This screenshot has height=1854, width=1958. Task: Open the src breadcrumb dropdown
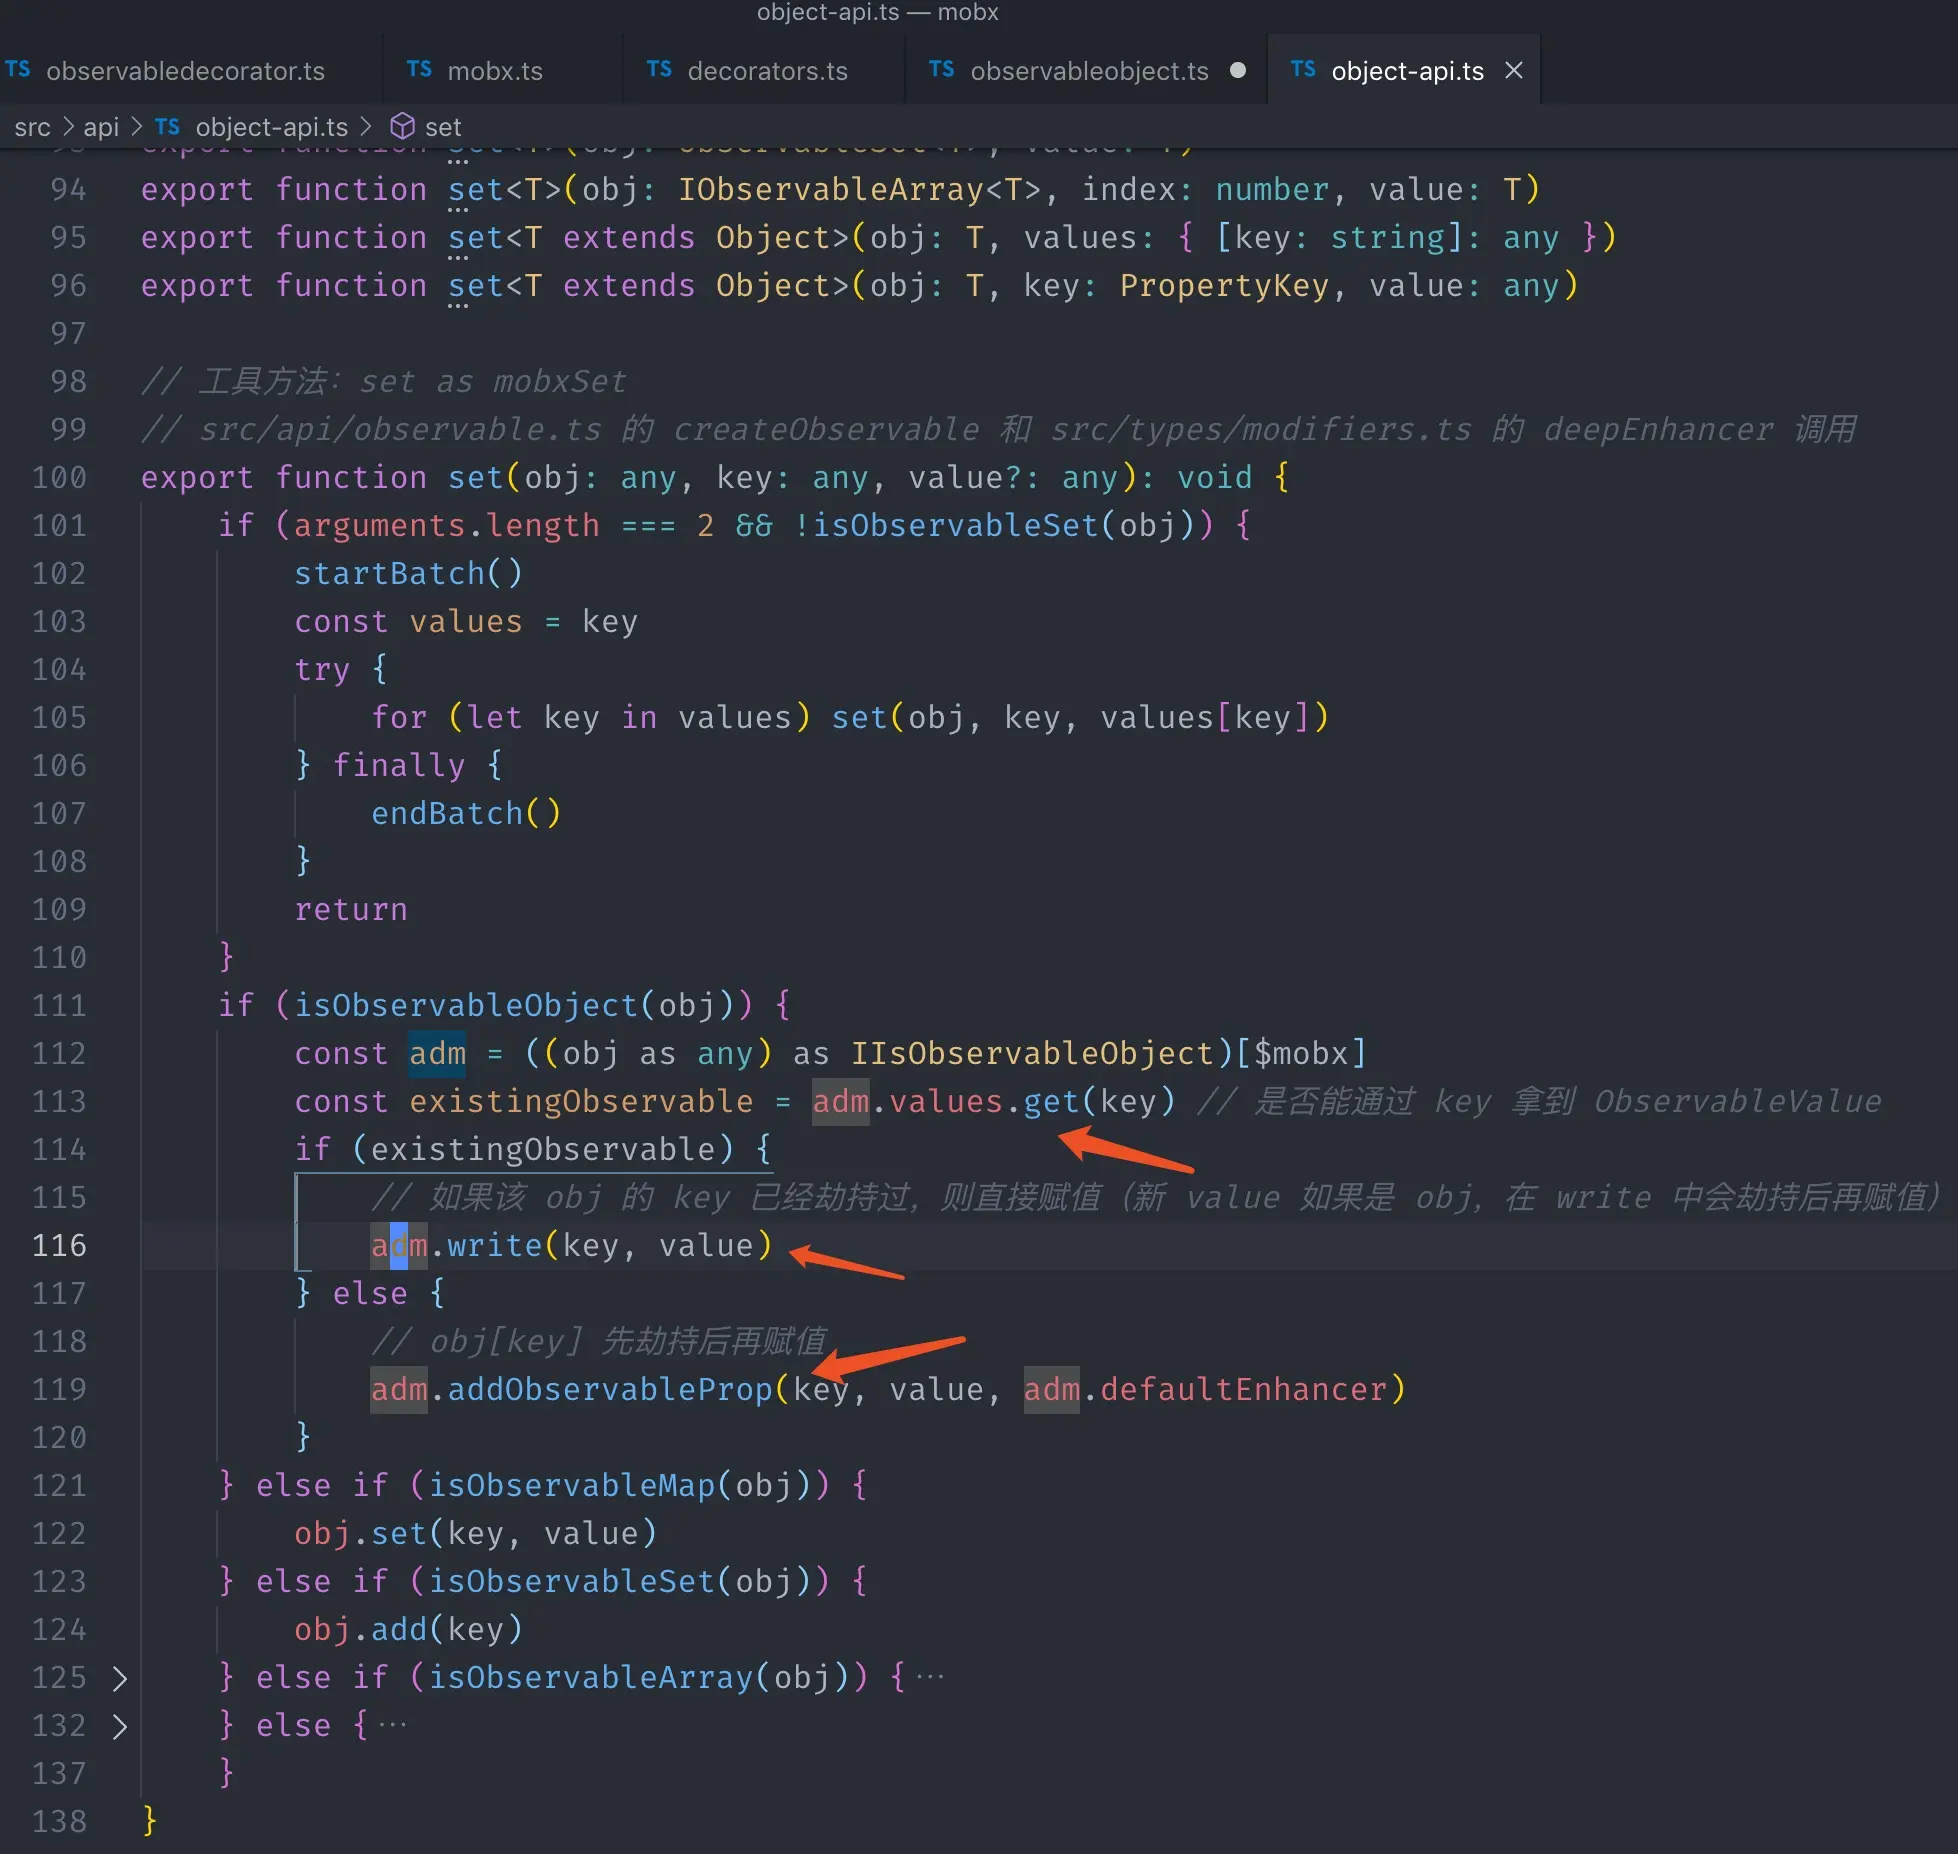[x=33, y=126]
